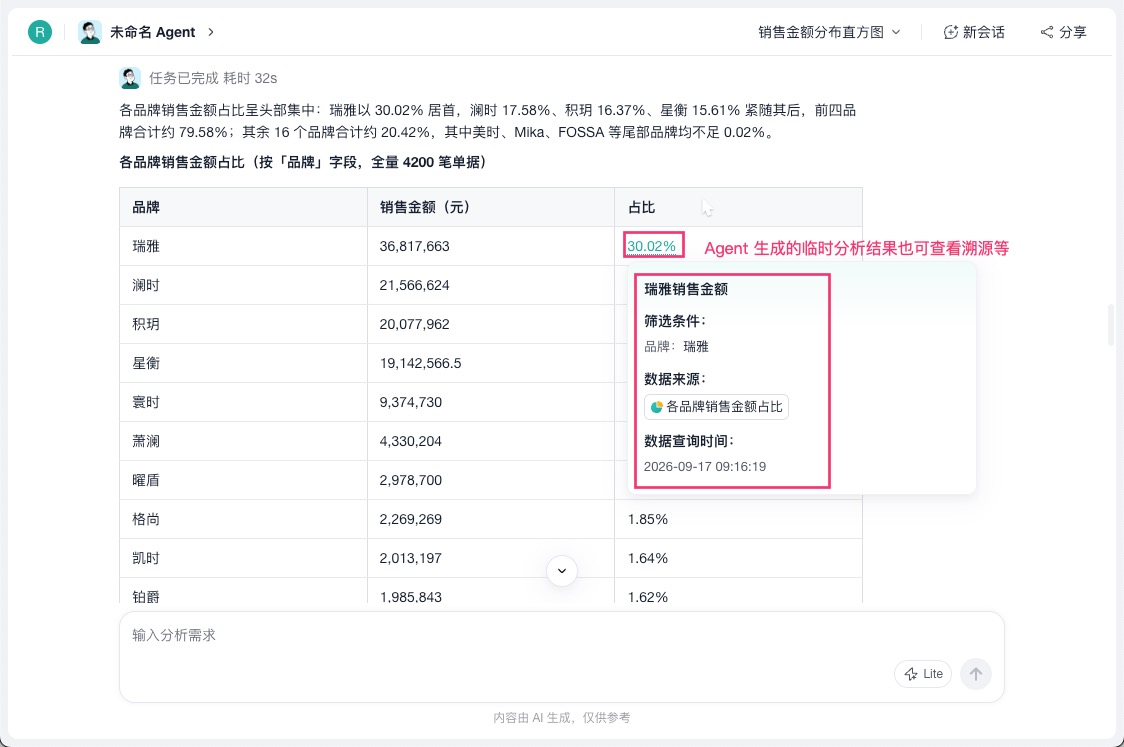Click the page vertical scrollbar thumb
The image size is (1124, 747).
1110,325
